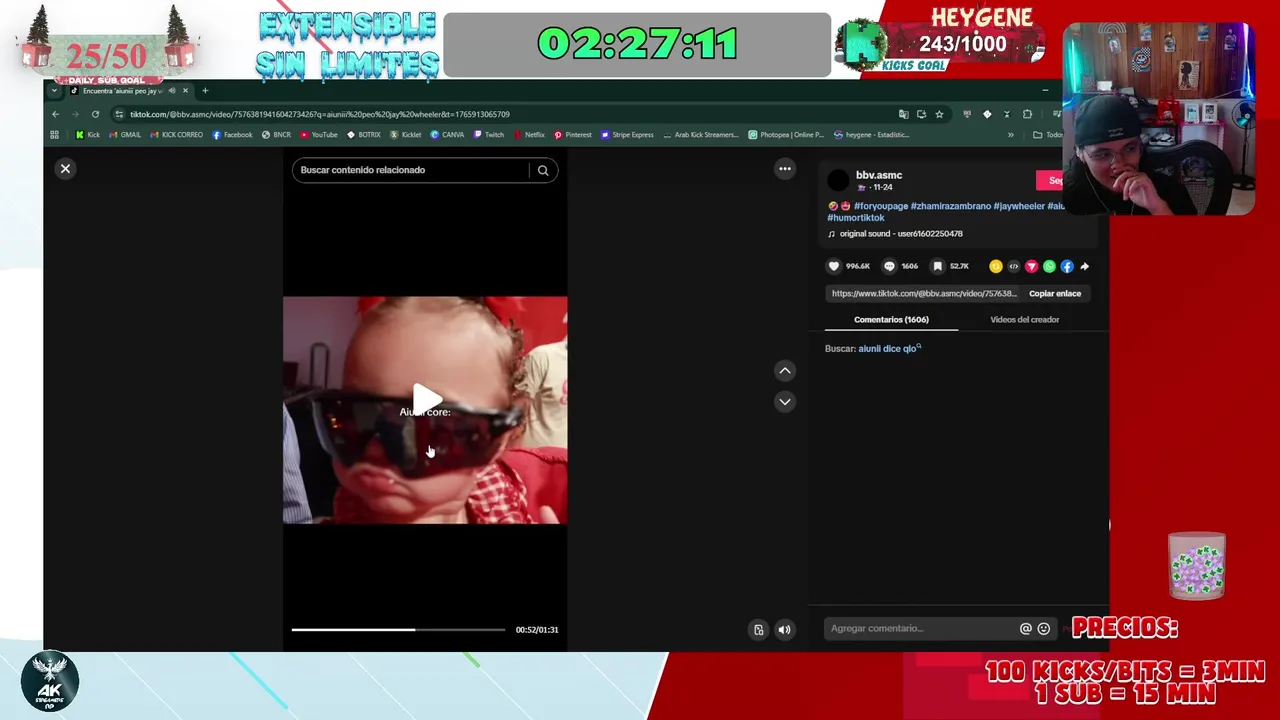Insert mention with the @ icon
Viewport: 1280px width, 720px height.
pyautogui.click(x=1025, y=629)
